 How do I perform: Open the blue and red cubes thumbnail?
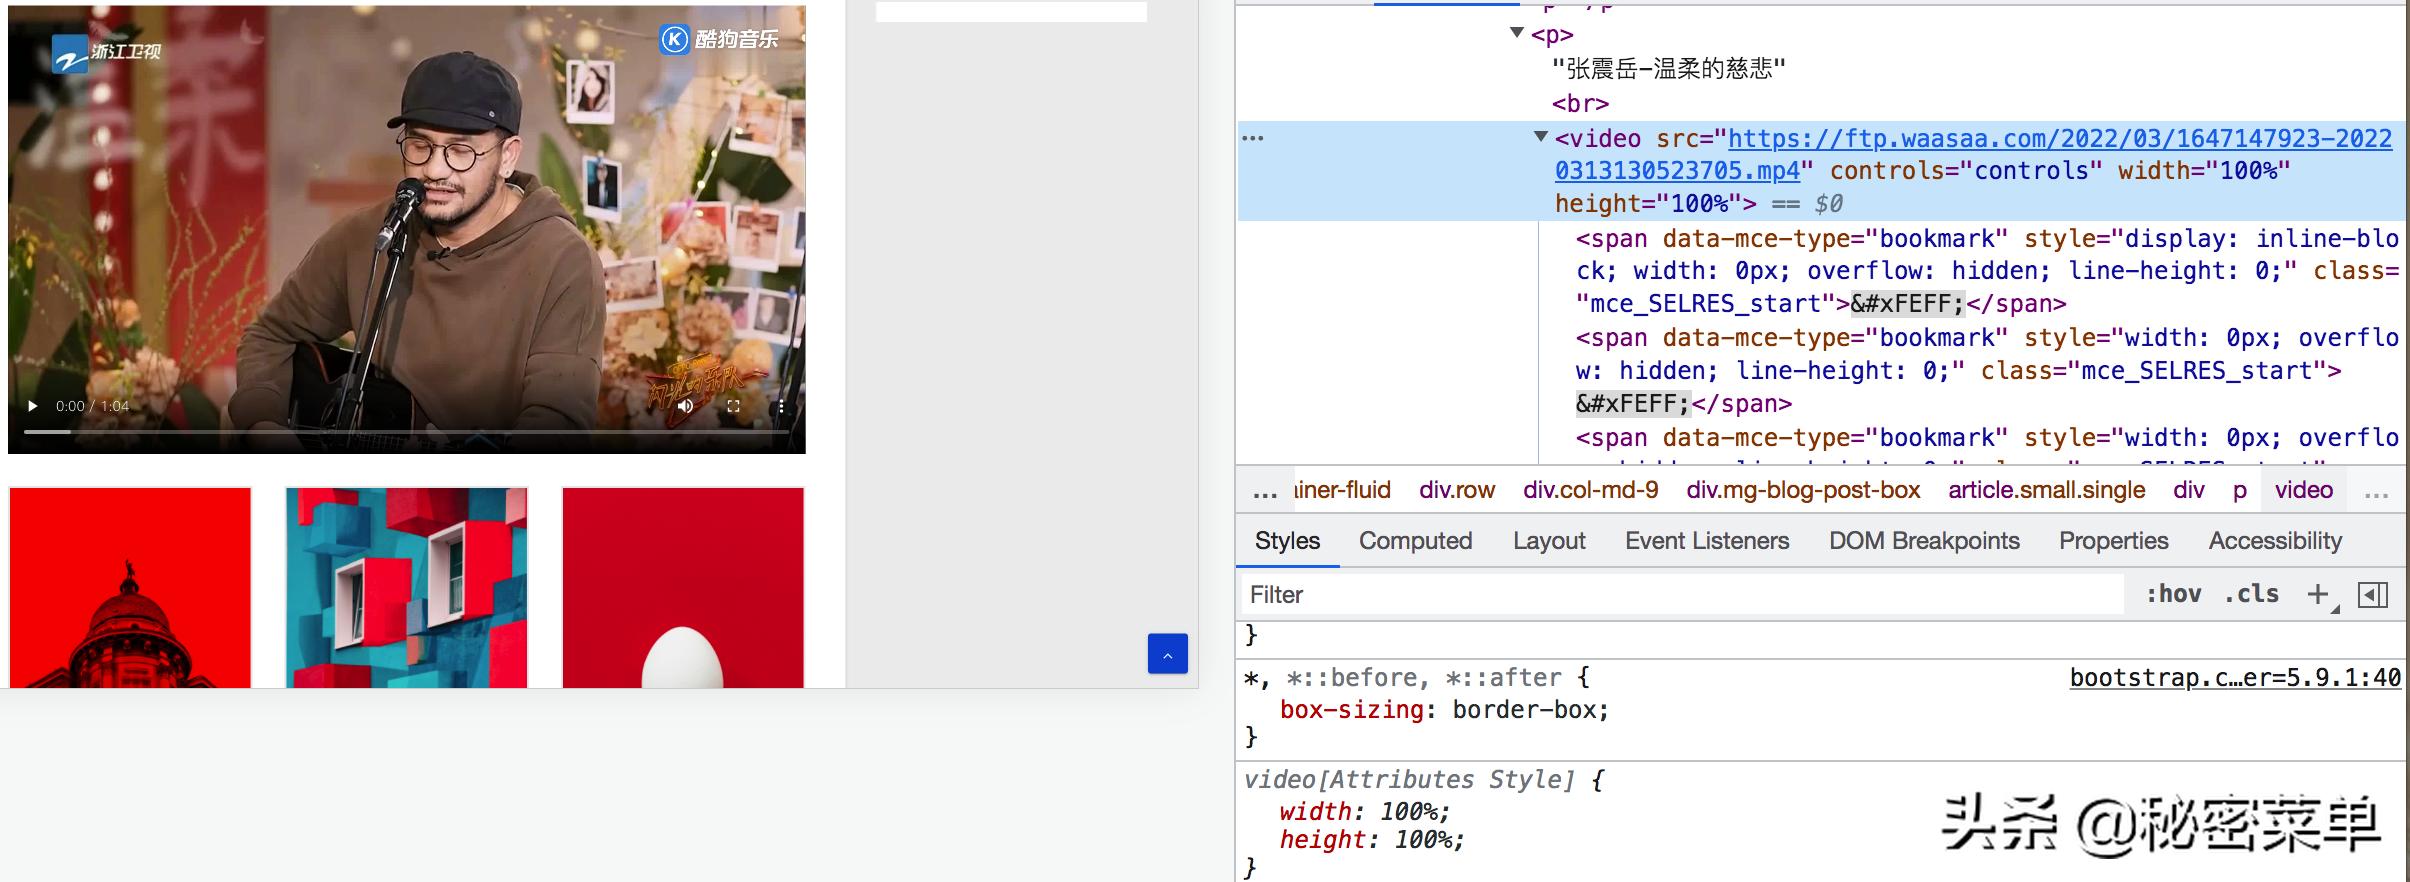[406, 588]
